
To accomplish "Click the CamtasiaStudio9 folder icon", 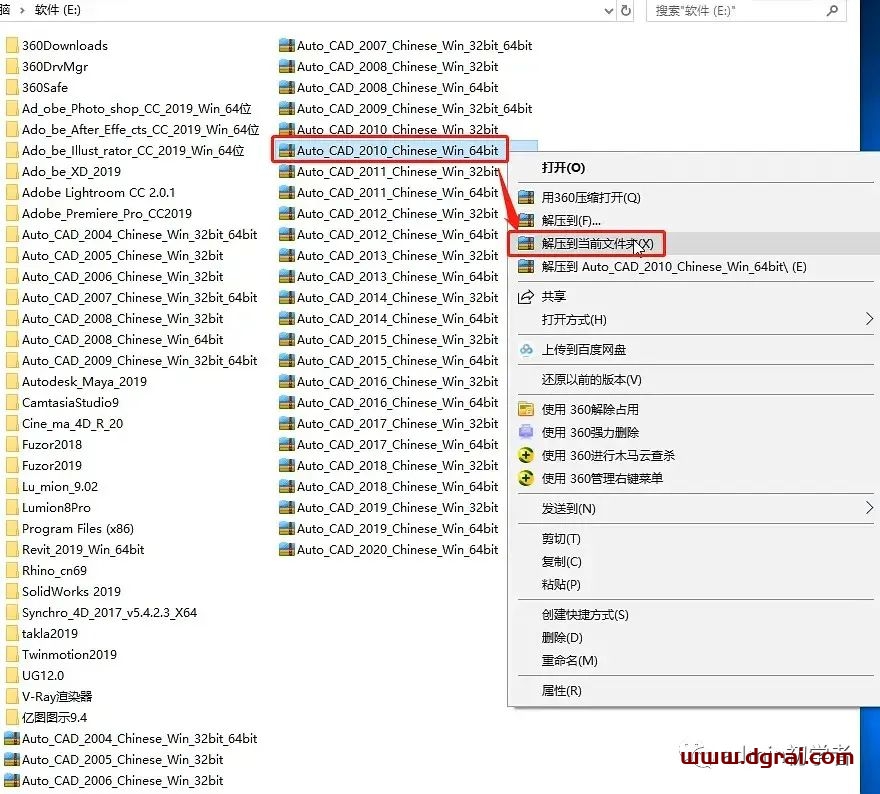I will click(12, 402).
